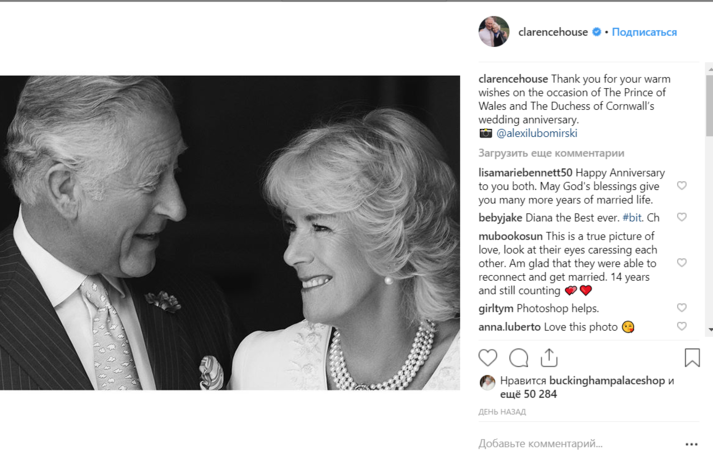Image resolution: width=713 pixels, height=462 pixels.
Task: Open the buckinghampalaceshop liker link
Action: click(x=604, y=381)
